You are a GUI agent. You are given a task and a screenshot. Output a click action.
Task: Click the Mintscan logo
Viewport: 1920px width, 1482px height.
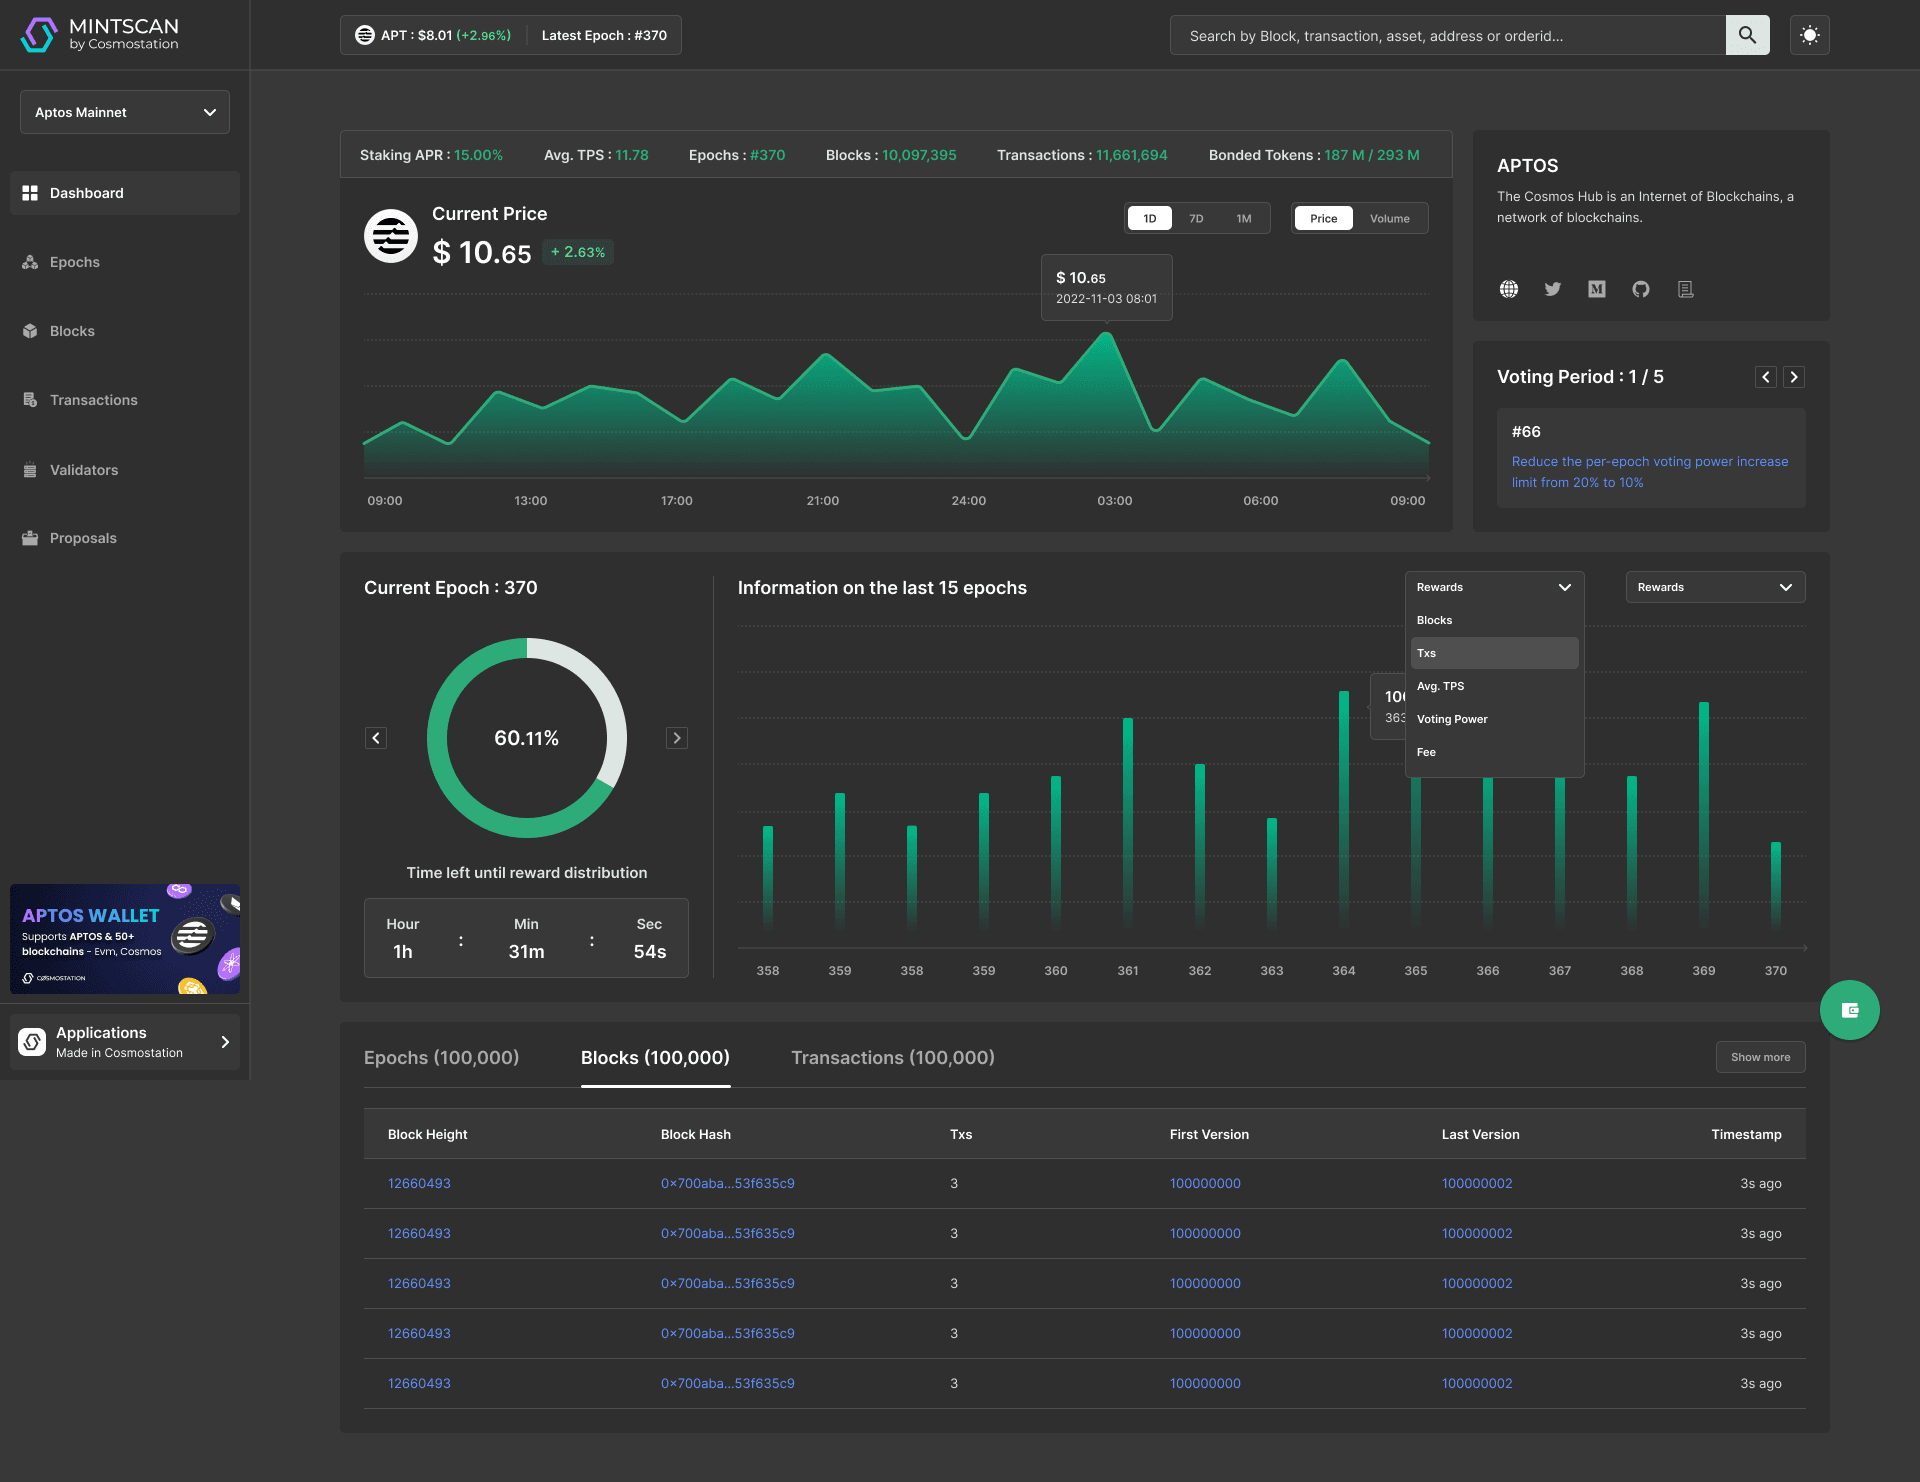(x=100, y=34)
